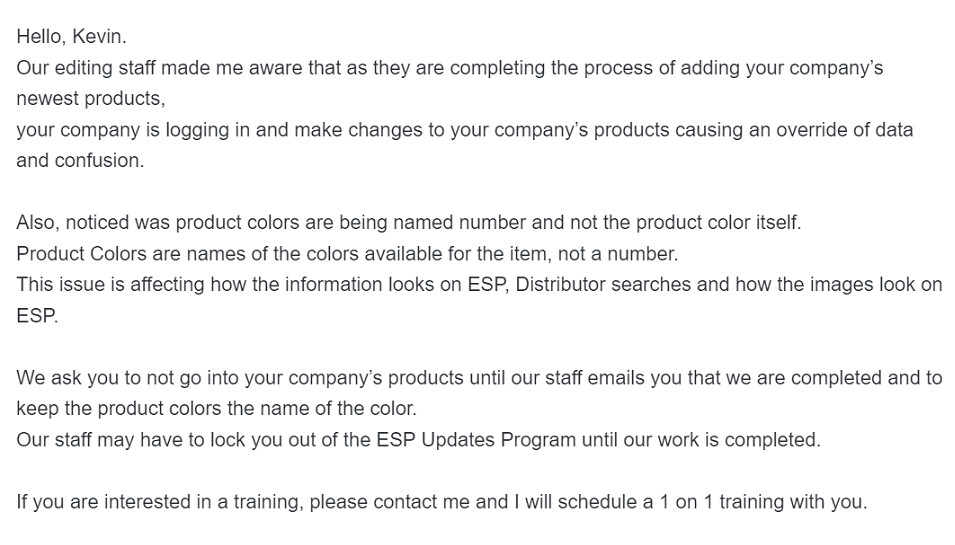The image size is (955, 545).
Task: Click 'Product Colors' at the line start
Action: (82, 254)
